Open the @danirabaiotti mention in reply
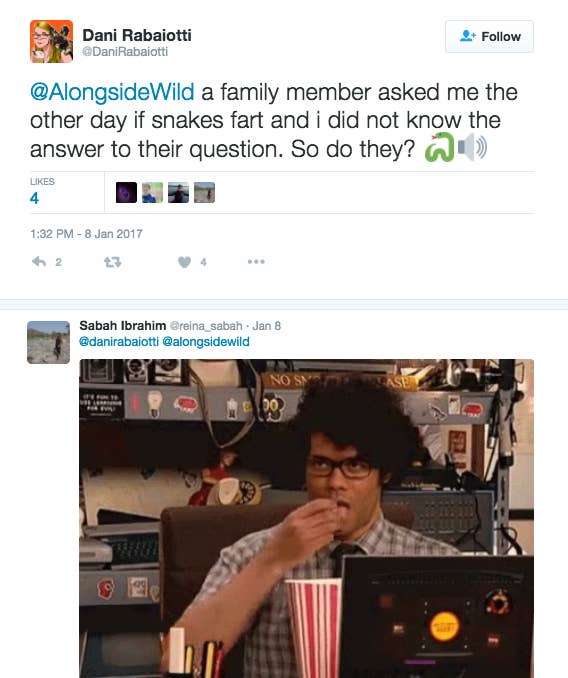Image resolution: width=568 pixels, height=678 pixels. (119, 342)
